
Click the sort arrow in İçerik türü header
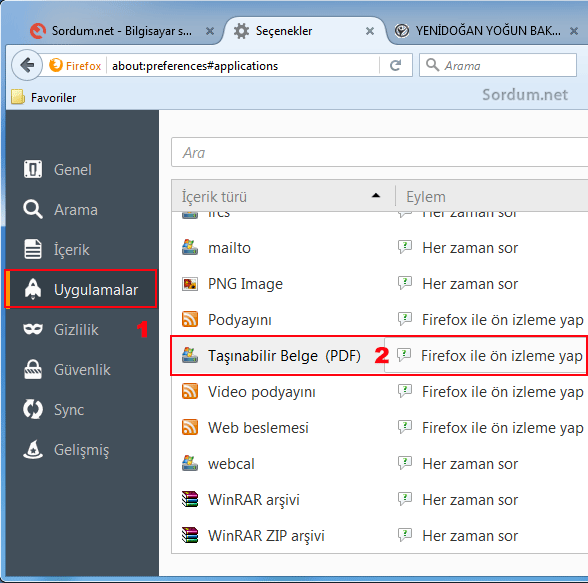point(376,195)
